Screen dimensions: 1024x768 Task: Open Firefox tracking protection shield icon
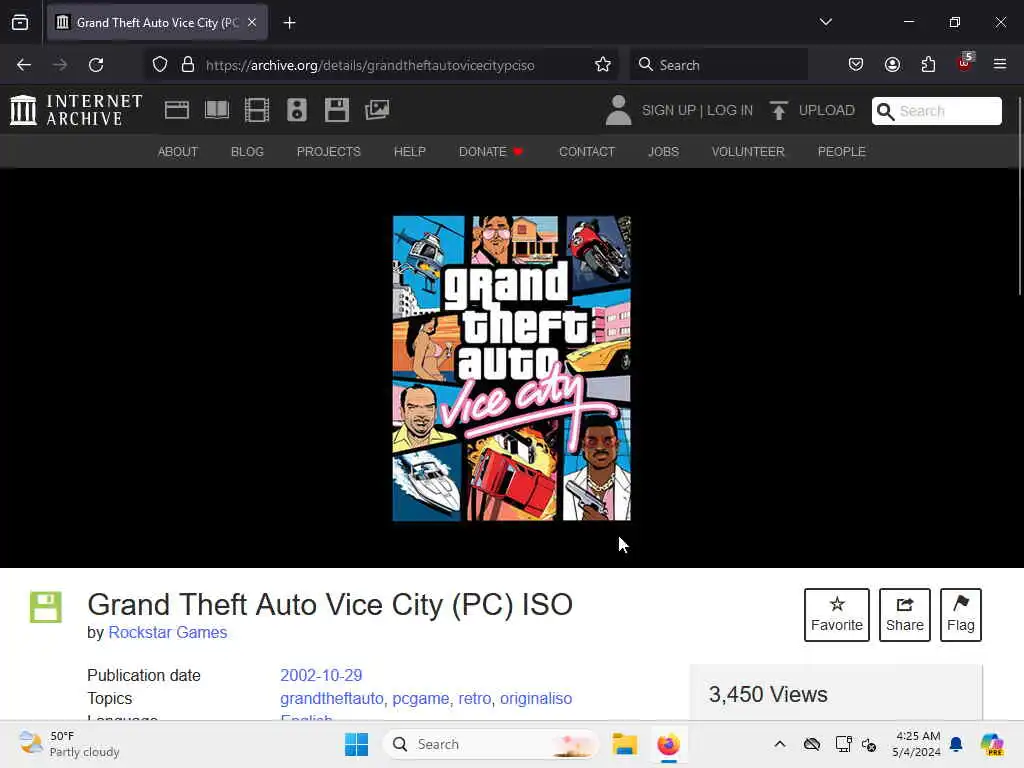(160, 65)
